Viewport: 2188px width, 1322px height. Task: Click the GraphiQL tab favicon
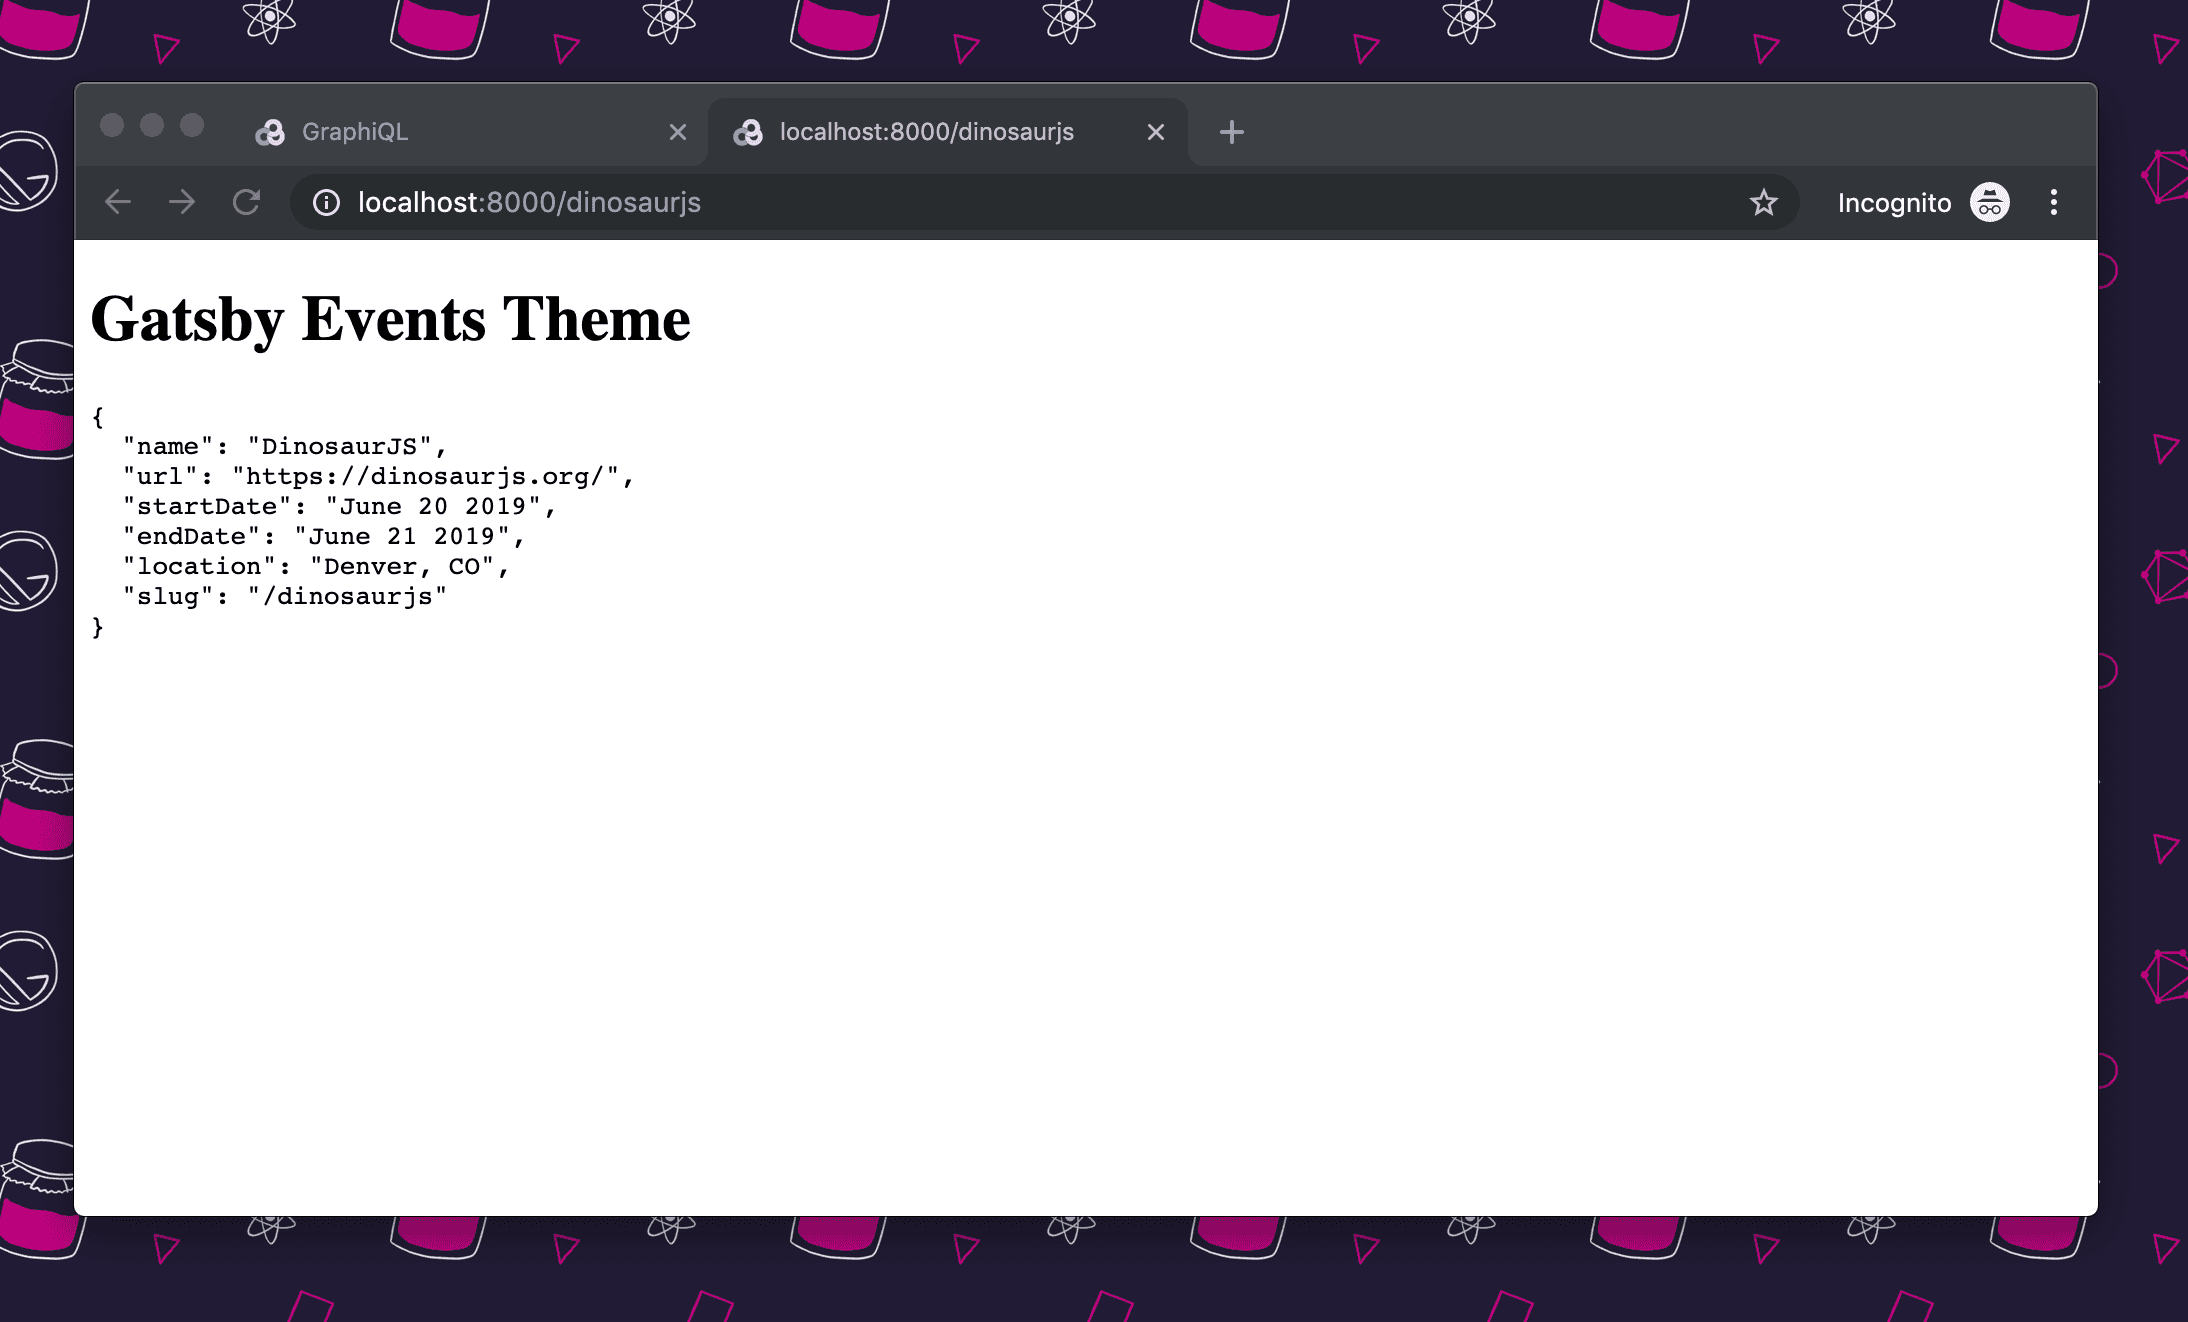click(x=270, y=132)
